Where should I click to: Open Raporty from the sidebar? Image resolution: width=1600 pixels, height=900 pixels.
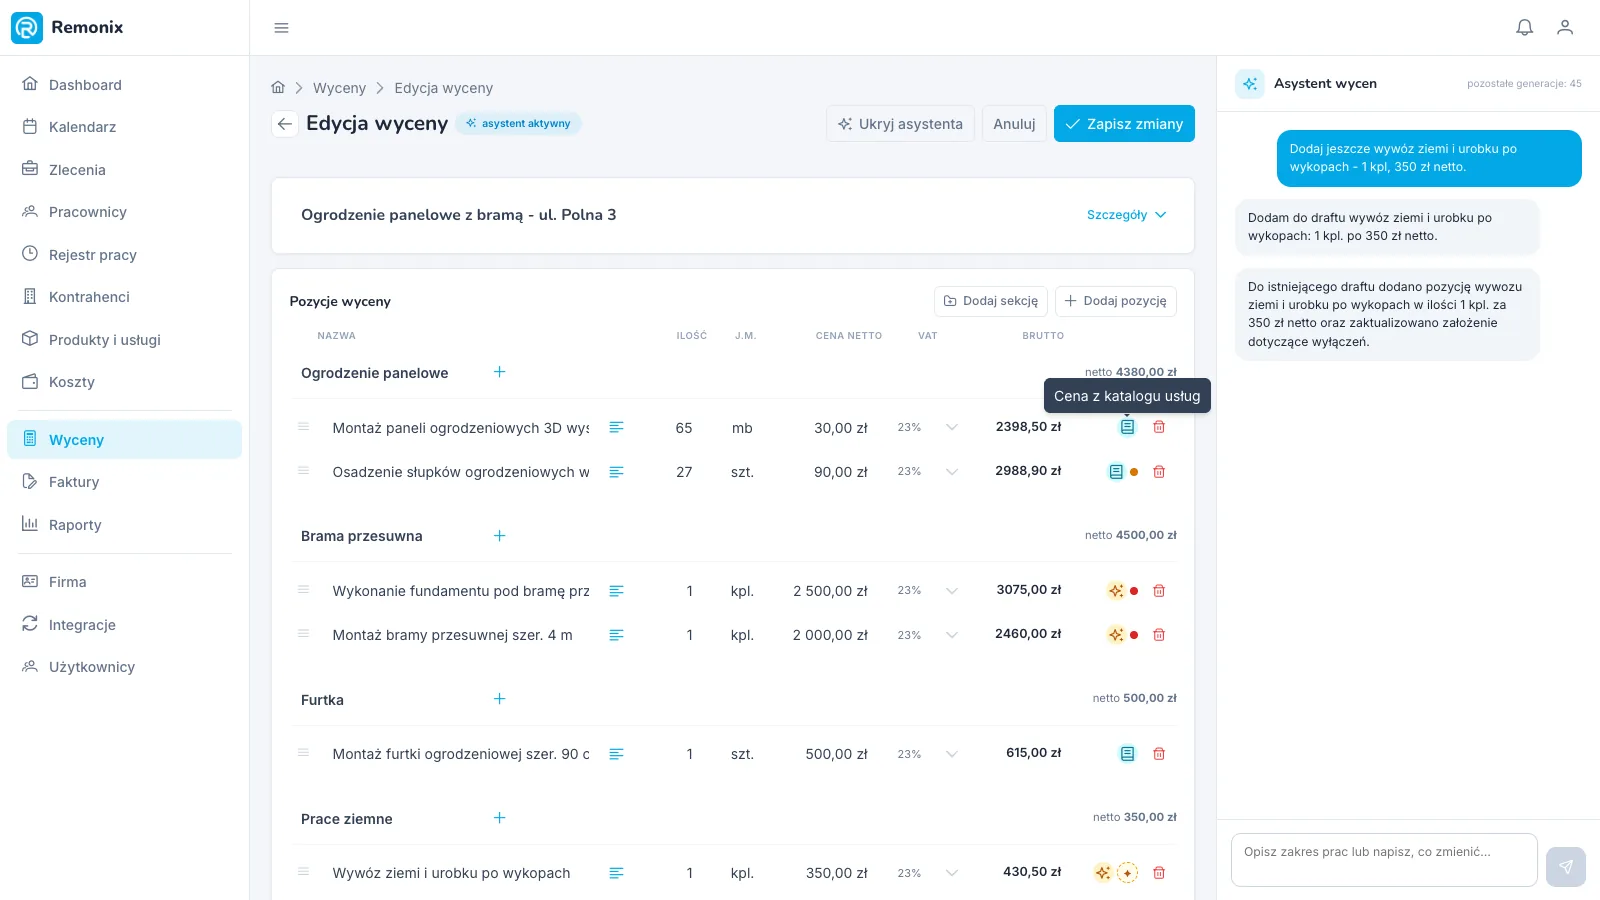124,525
